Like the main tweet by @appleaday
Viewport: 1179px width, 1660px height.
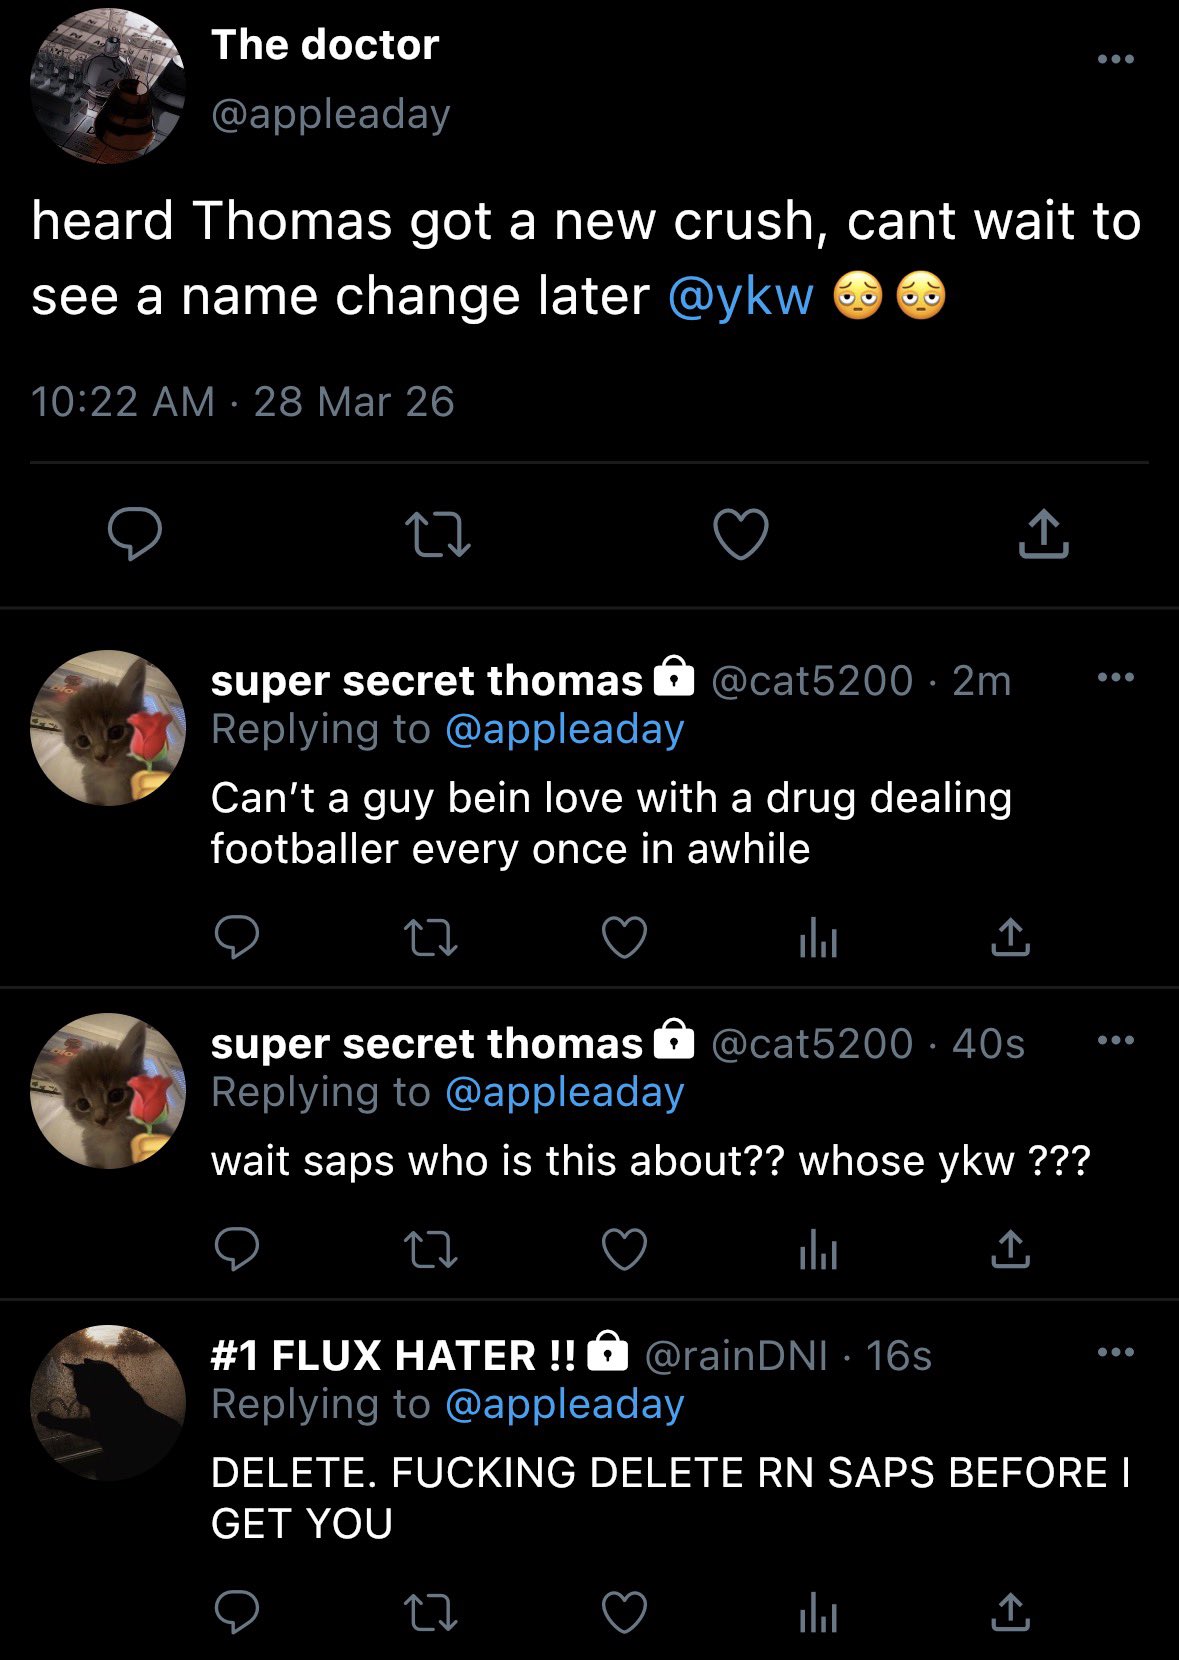(741, 533)
